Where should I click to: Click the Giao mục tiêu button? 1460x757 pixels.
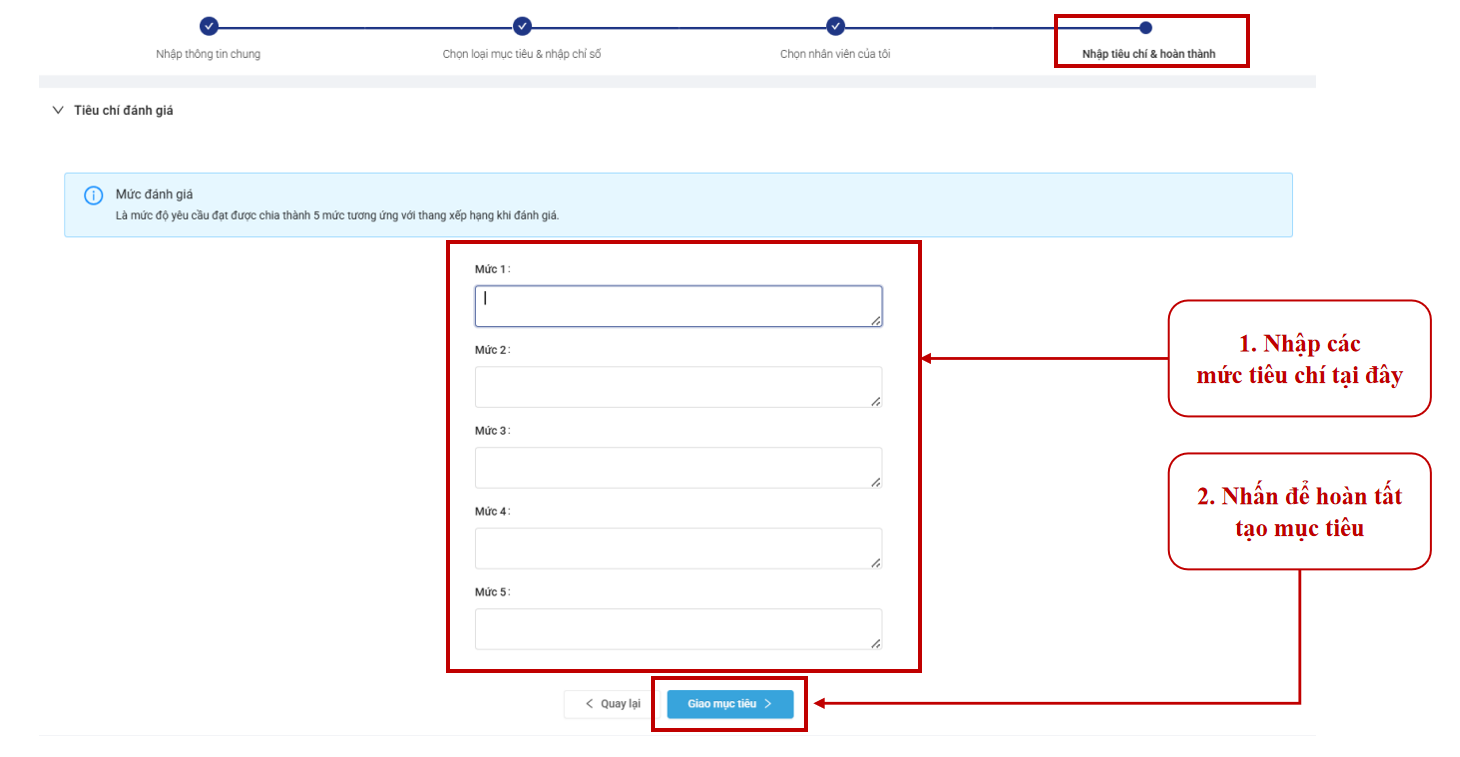(x=730, y=704)
